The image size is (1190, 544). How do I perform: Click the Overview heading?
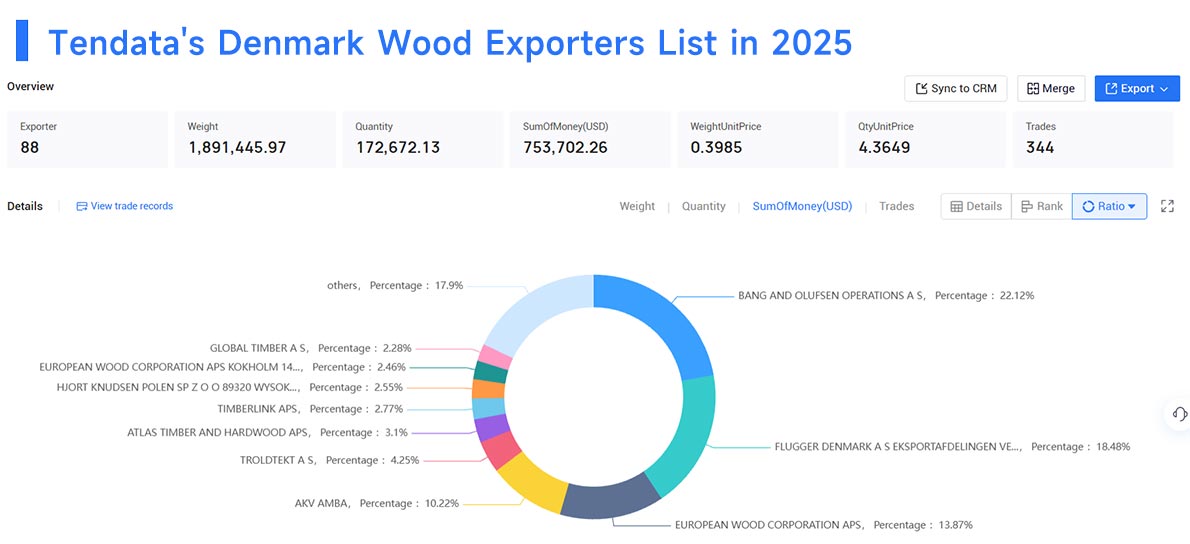pyautogui.click(x=30, y=86)
